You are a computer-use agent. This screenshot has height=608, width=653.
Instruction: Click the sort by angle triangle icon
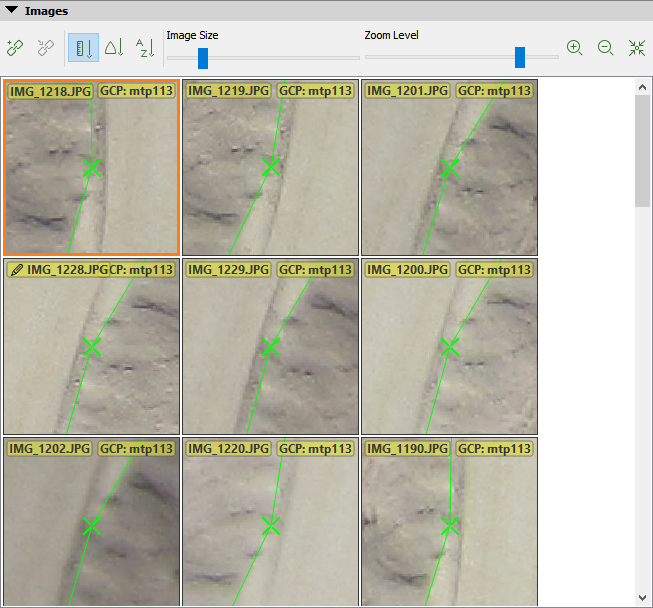click(114, 47)
